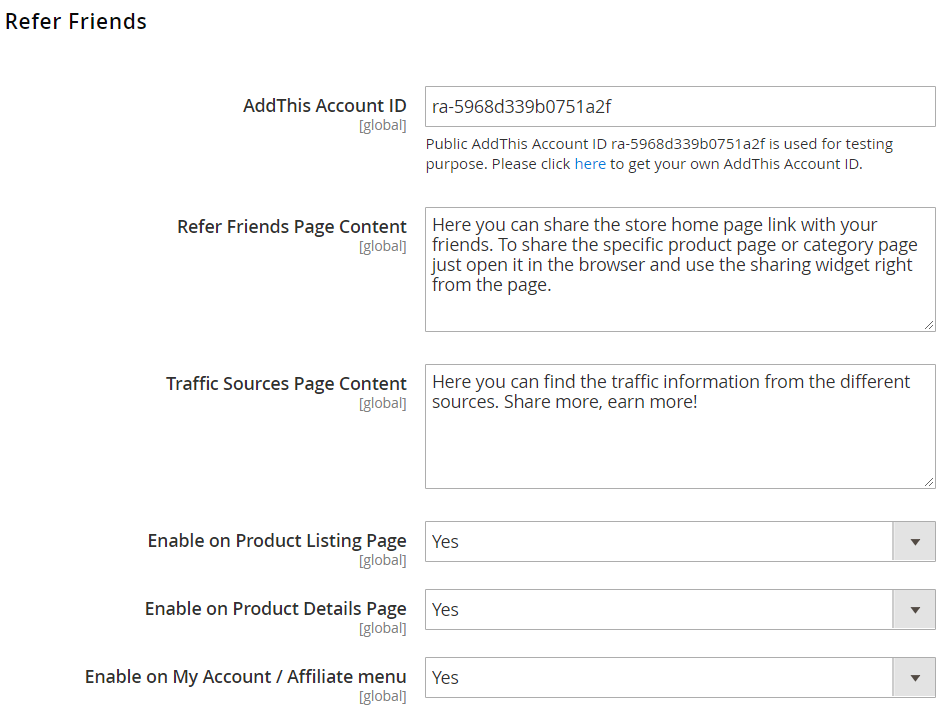
Task: Click the arrow icon of Product Details Page dropdown
Action: tap(915, 609)
